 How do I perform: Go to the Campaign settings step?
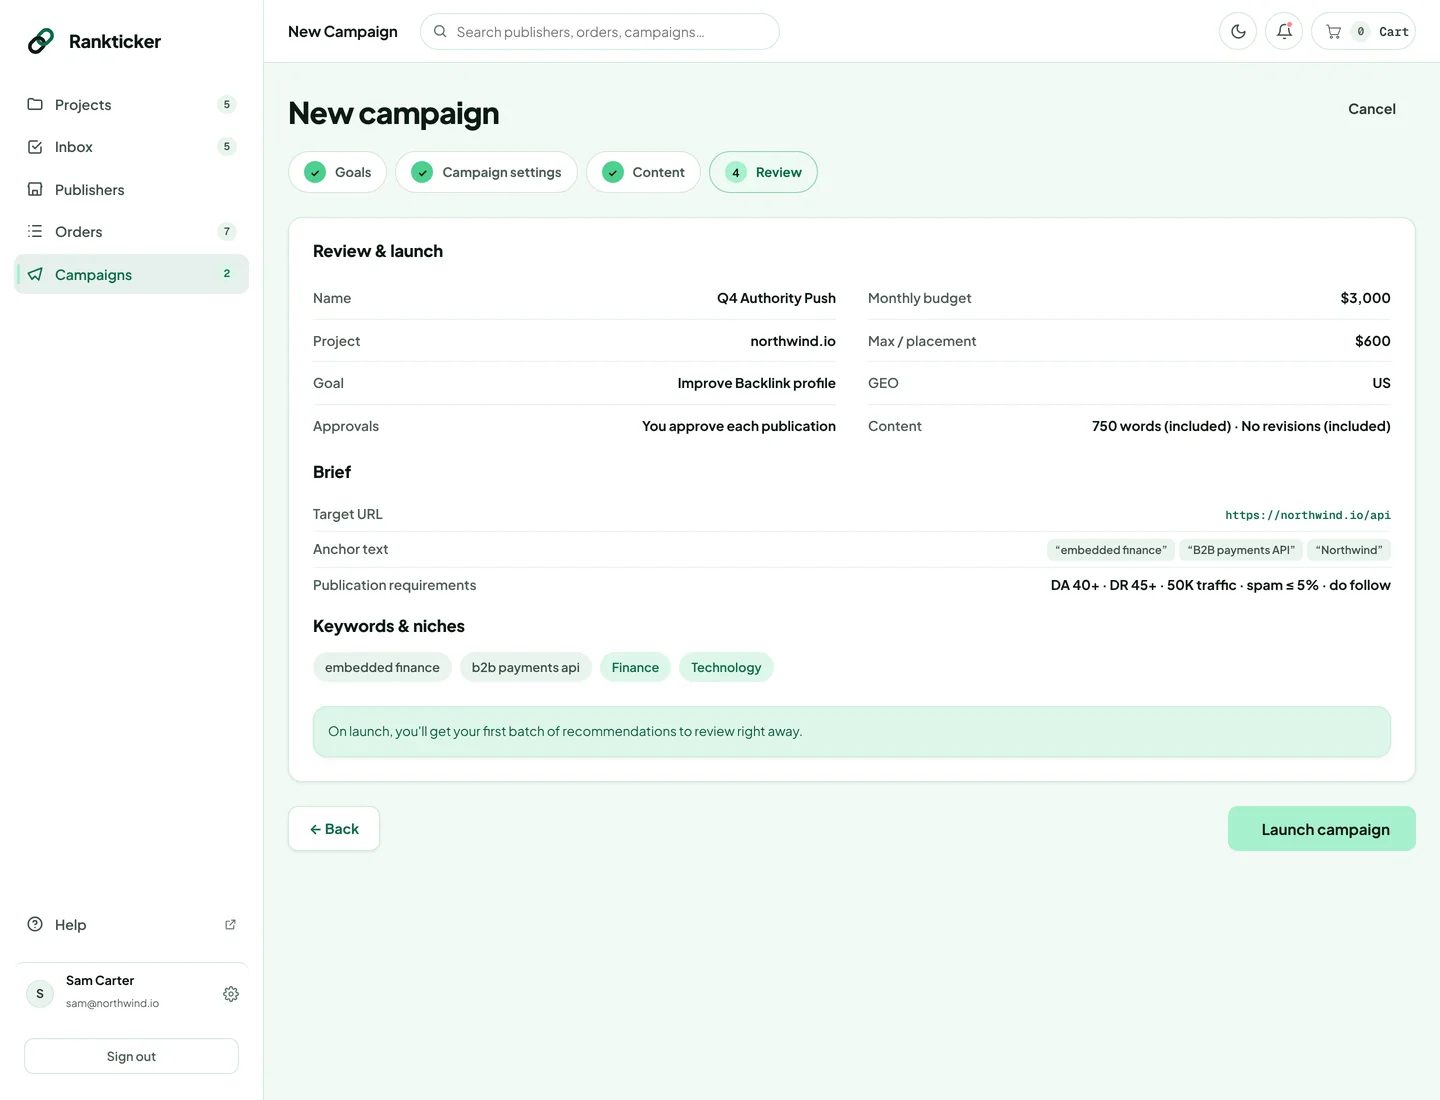[x=486, y=172]
